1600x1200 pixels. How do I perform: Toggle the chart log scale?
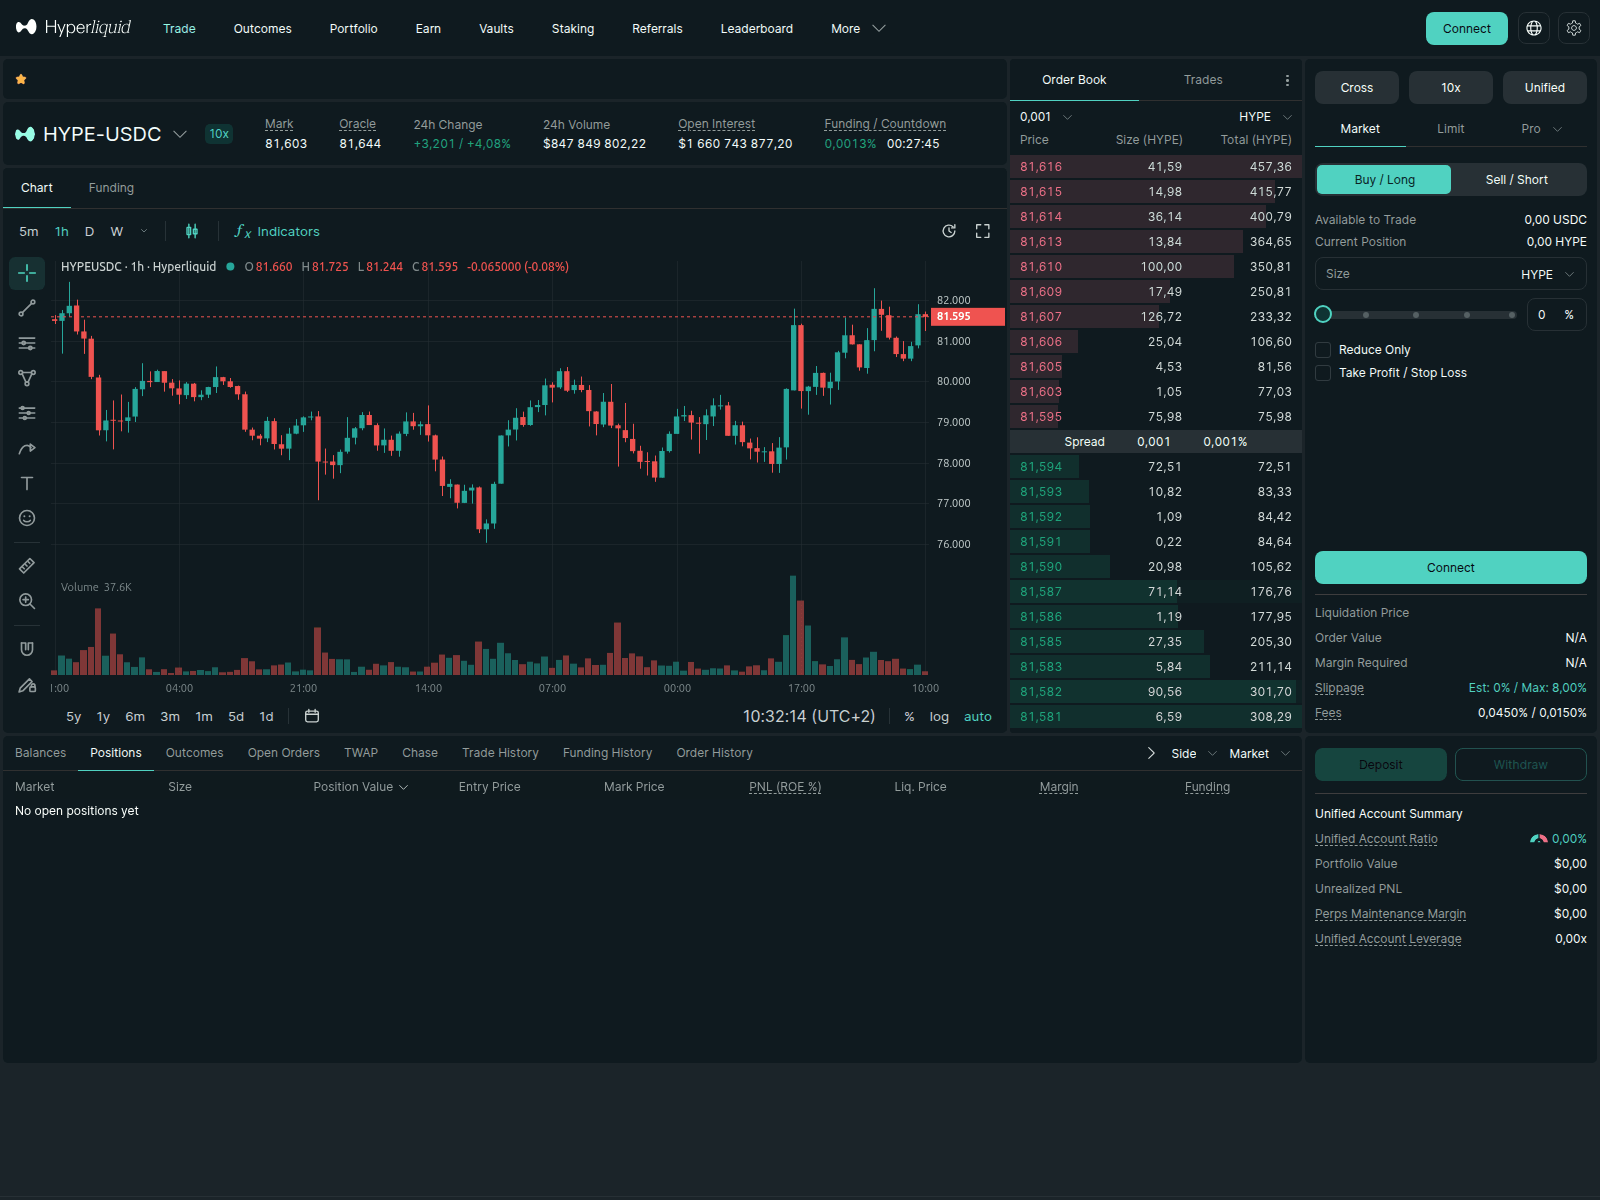(939, 717)
